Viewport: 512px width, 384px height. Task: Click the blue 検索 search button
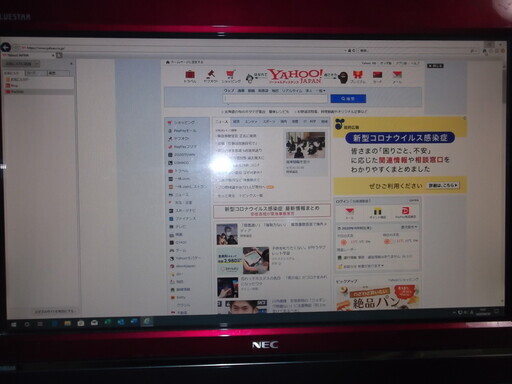point(348,99)
